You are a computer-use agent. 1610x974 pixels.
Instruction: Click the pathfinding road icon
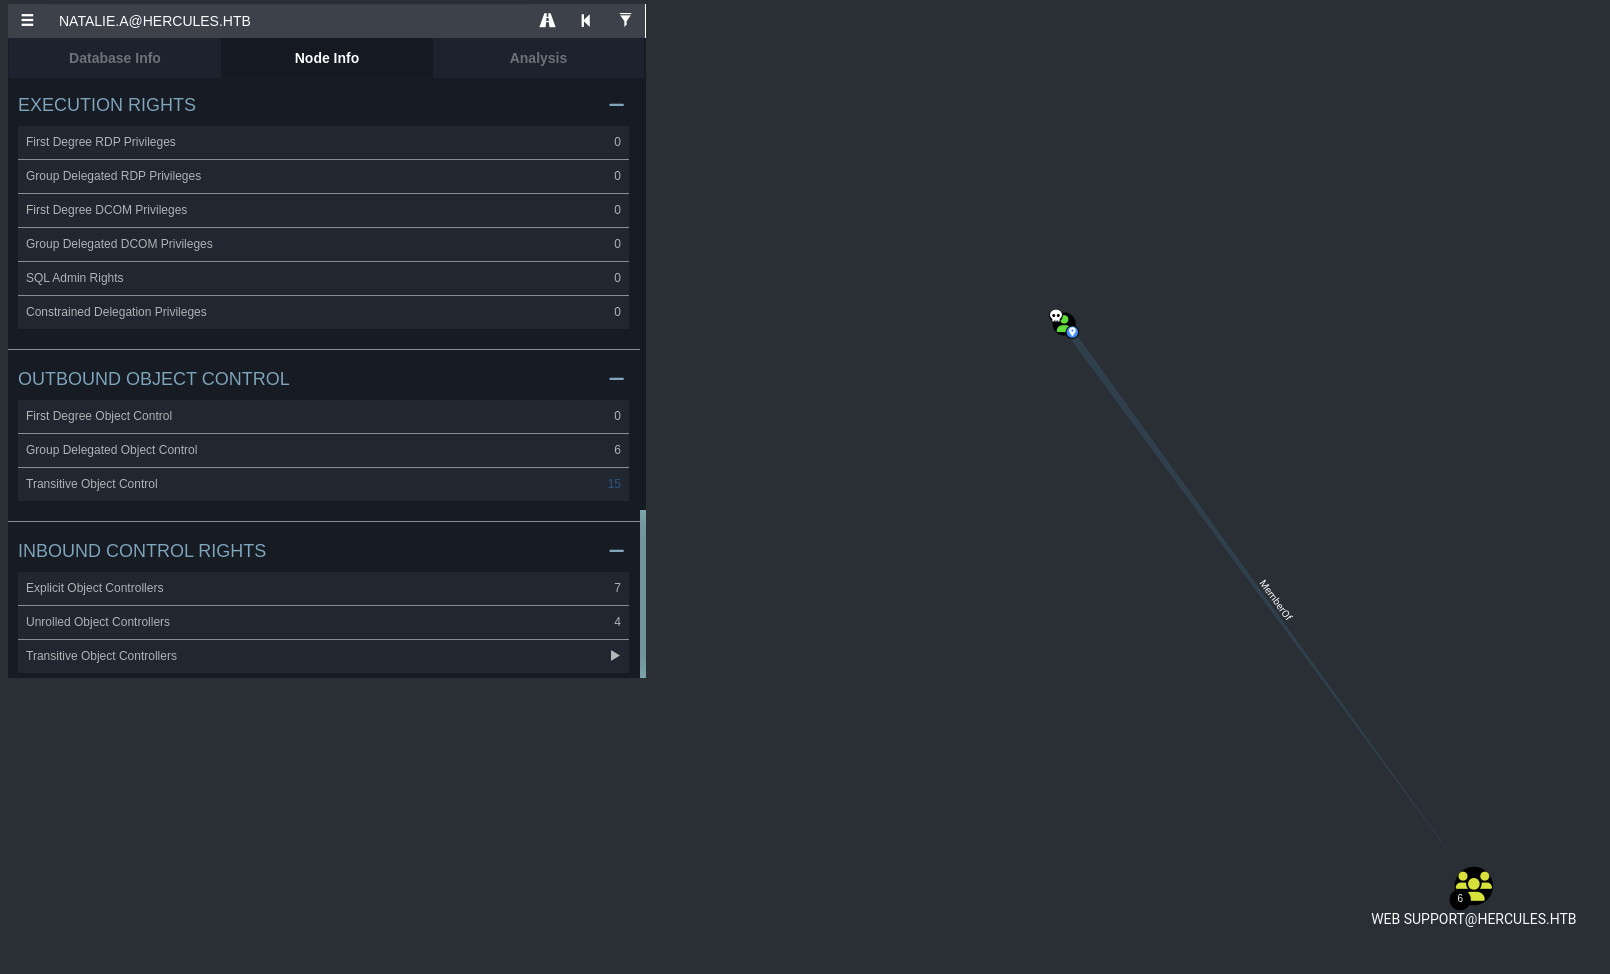[547, 21]
